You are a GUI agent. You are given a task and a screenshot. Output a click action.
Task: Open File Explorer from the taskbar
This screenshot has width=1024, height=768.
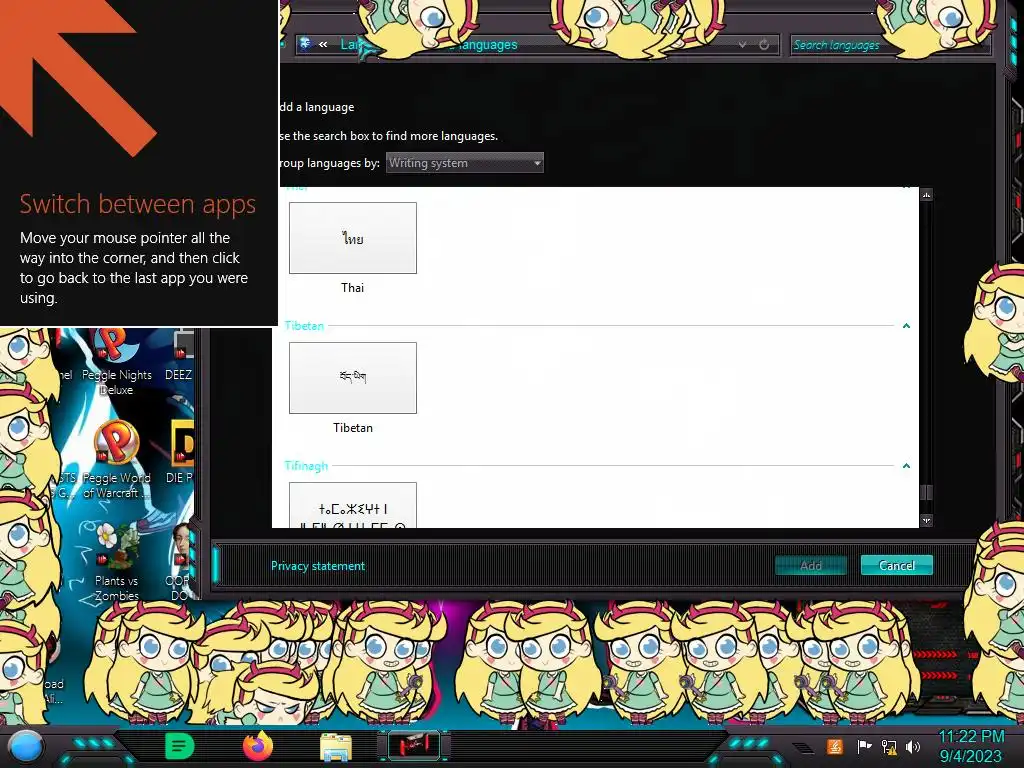coord(336,746)
